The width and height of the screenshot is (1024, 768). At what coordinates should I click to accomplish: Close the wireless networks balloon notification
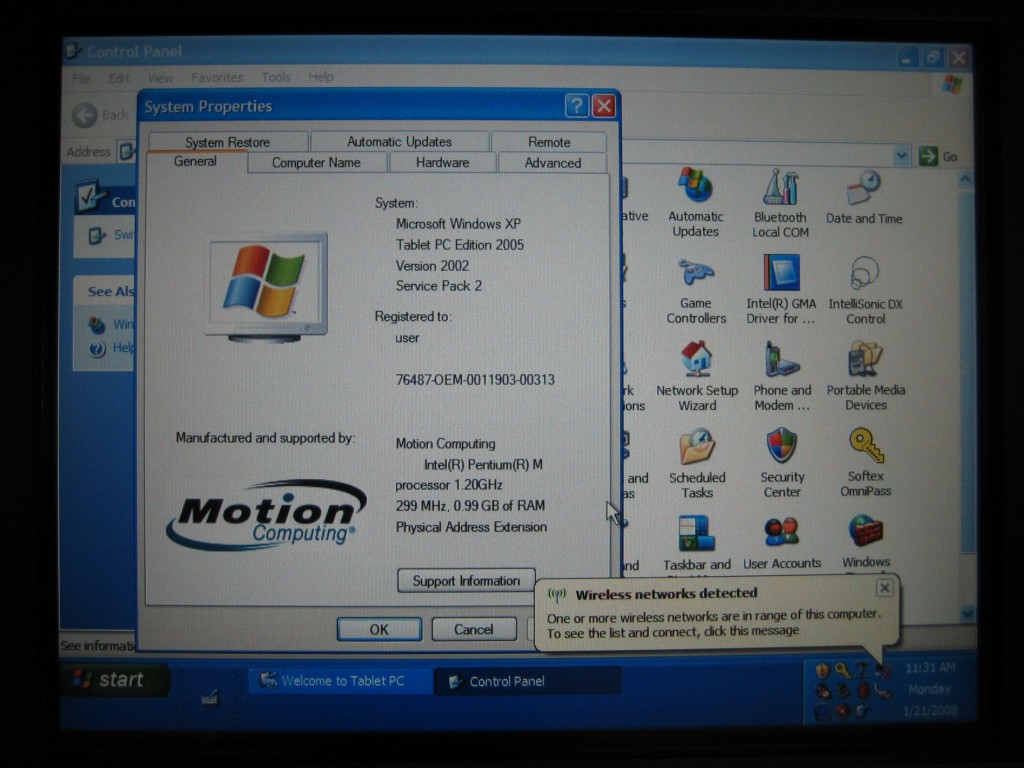884,588
